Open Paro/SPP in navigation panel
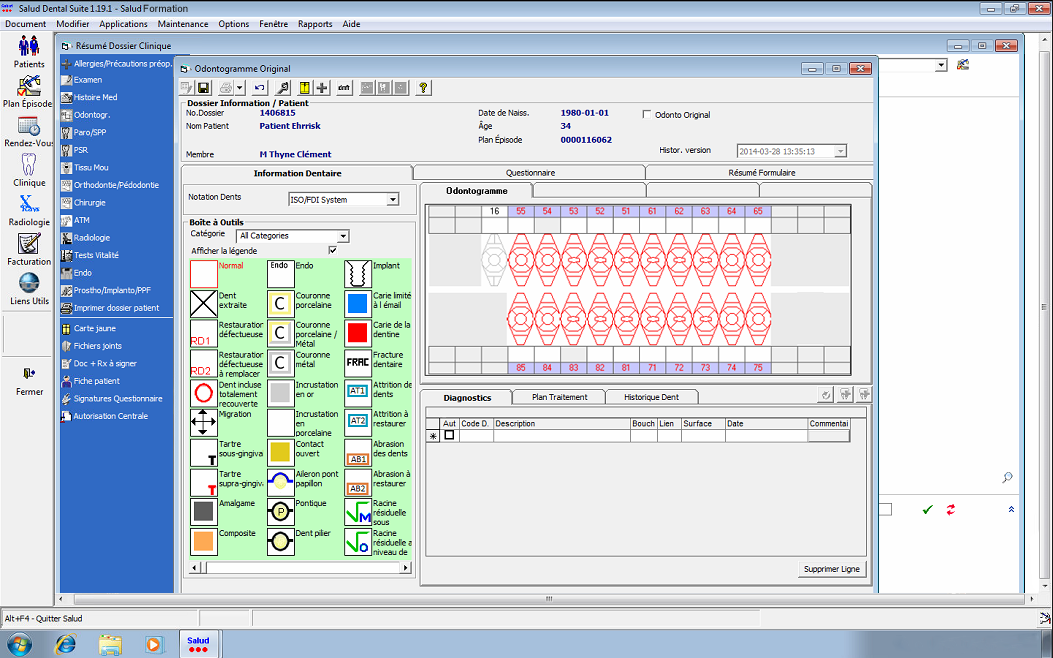Image resolution: width=1053 pixels, height=658 pixels. point(84,132)
